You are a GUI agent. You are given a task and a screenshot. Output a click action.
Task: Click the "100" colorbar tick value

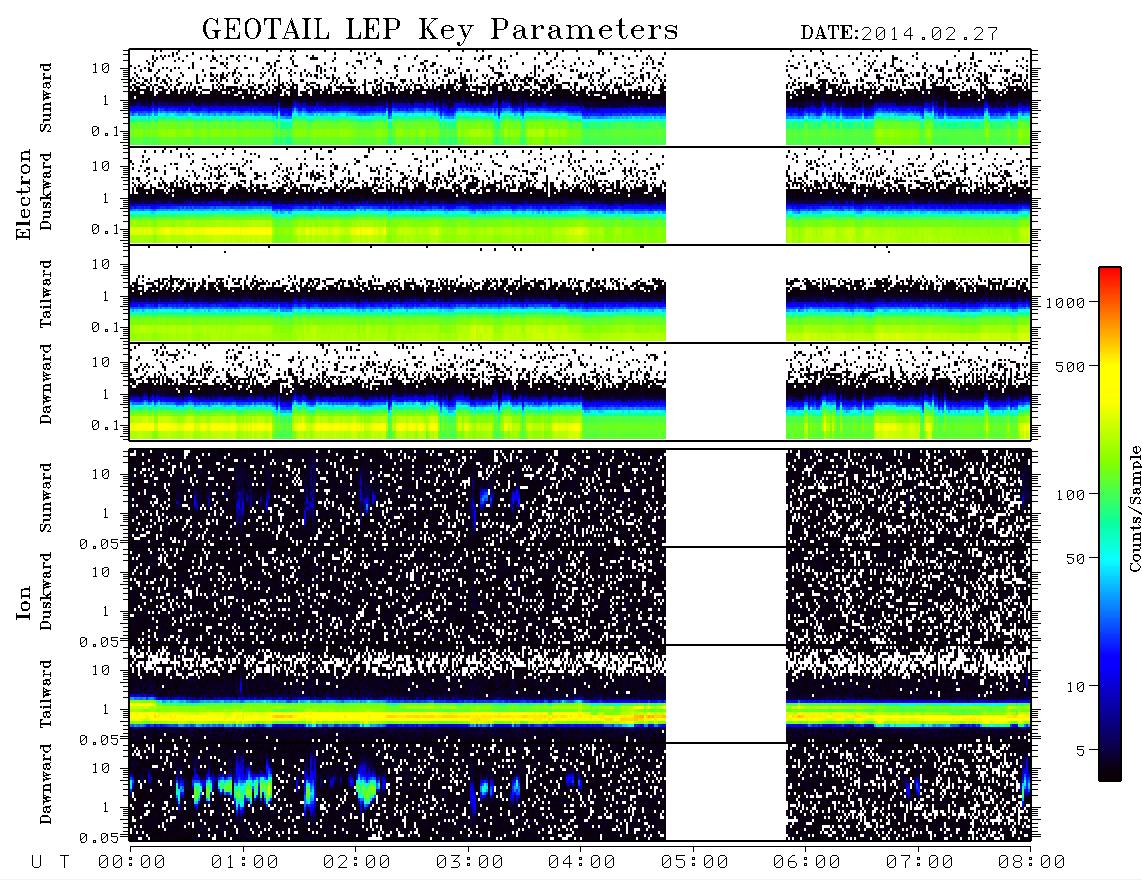point(1071,495)
